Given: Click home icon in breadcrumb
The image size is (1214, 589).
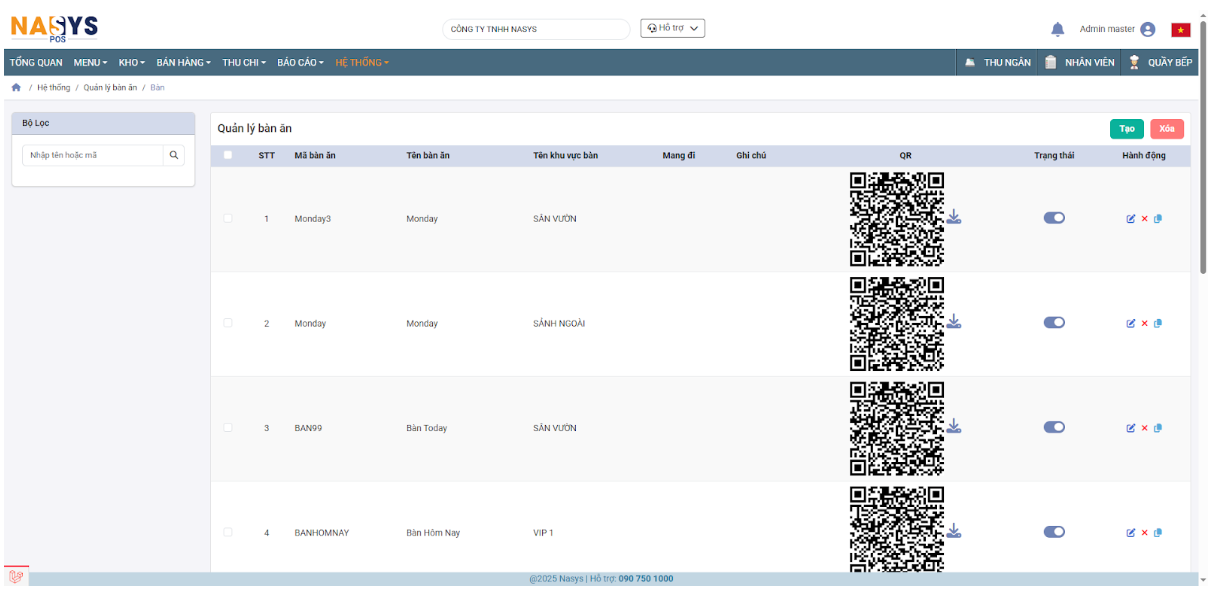Looking at the screenshot, I should point(16,88).
